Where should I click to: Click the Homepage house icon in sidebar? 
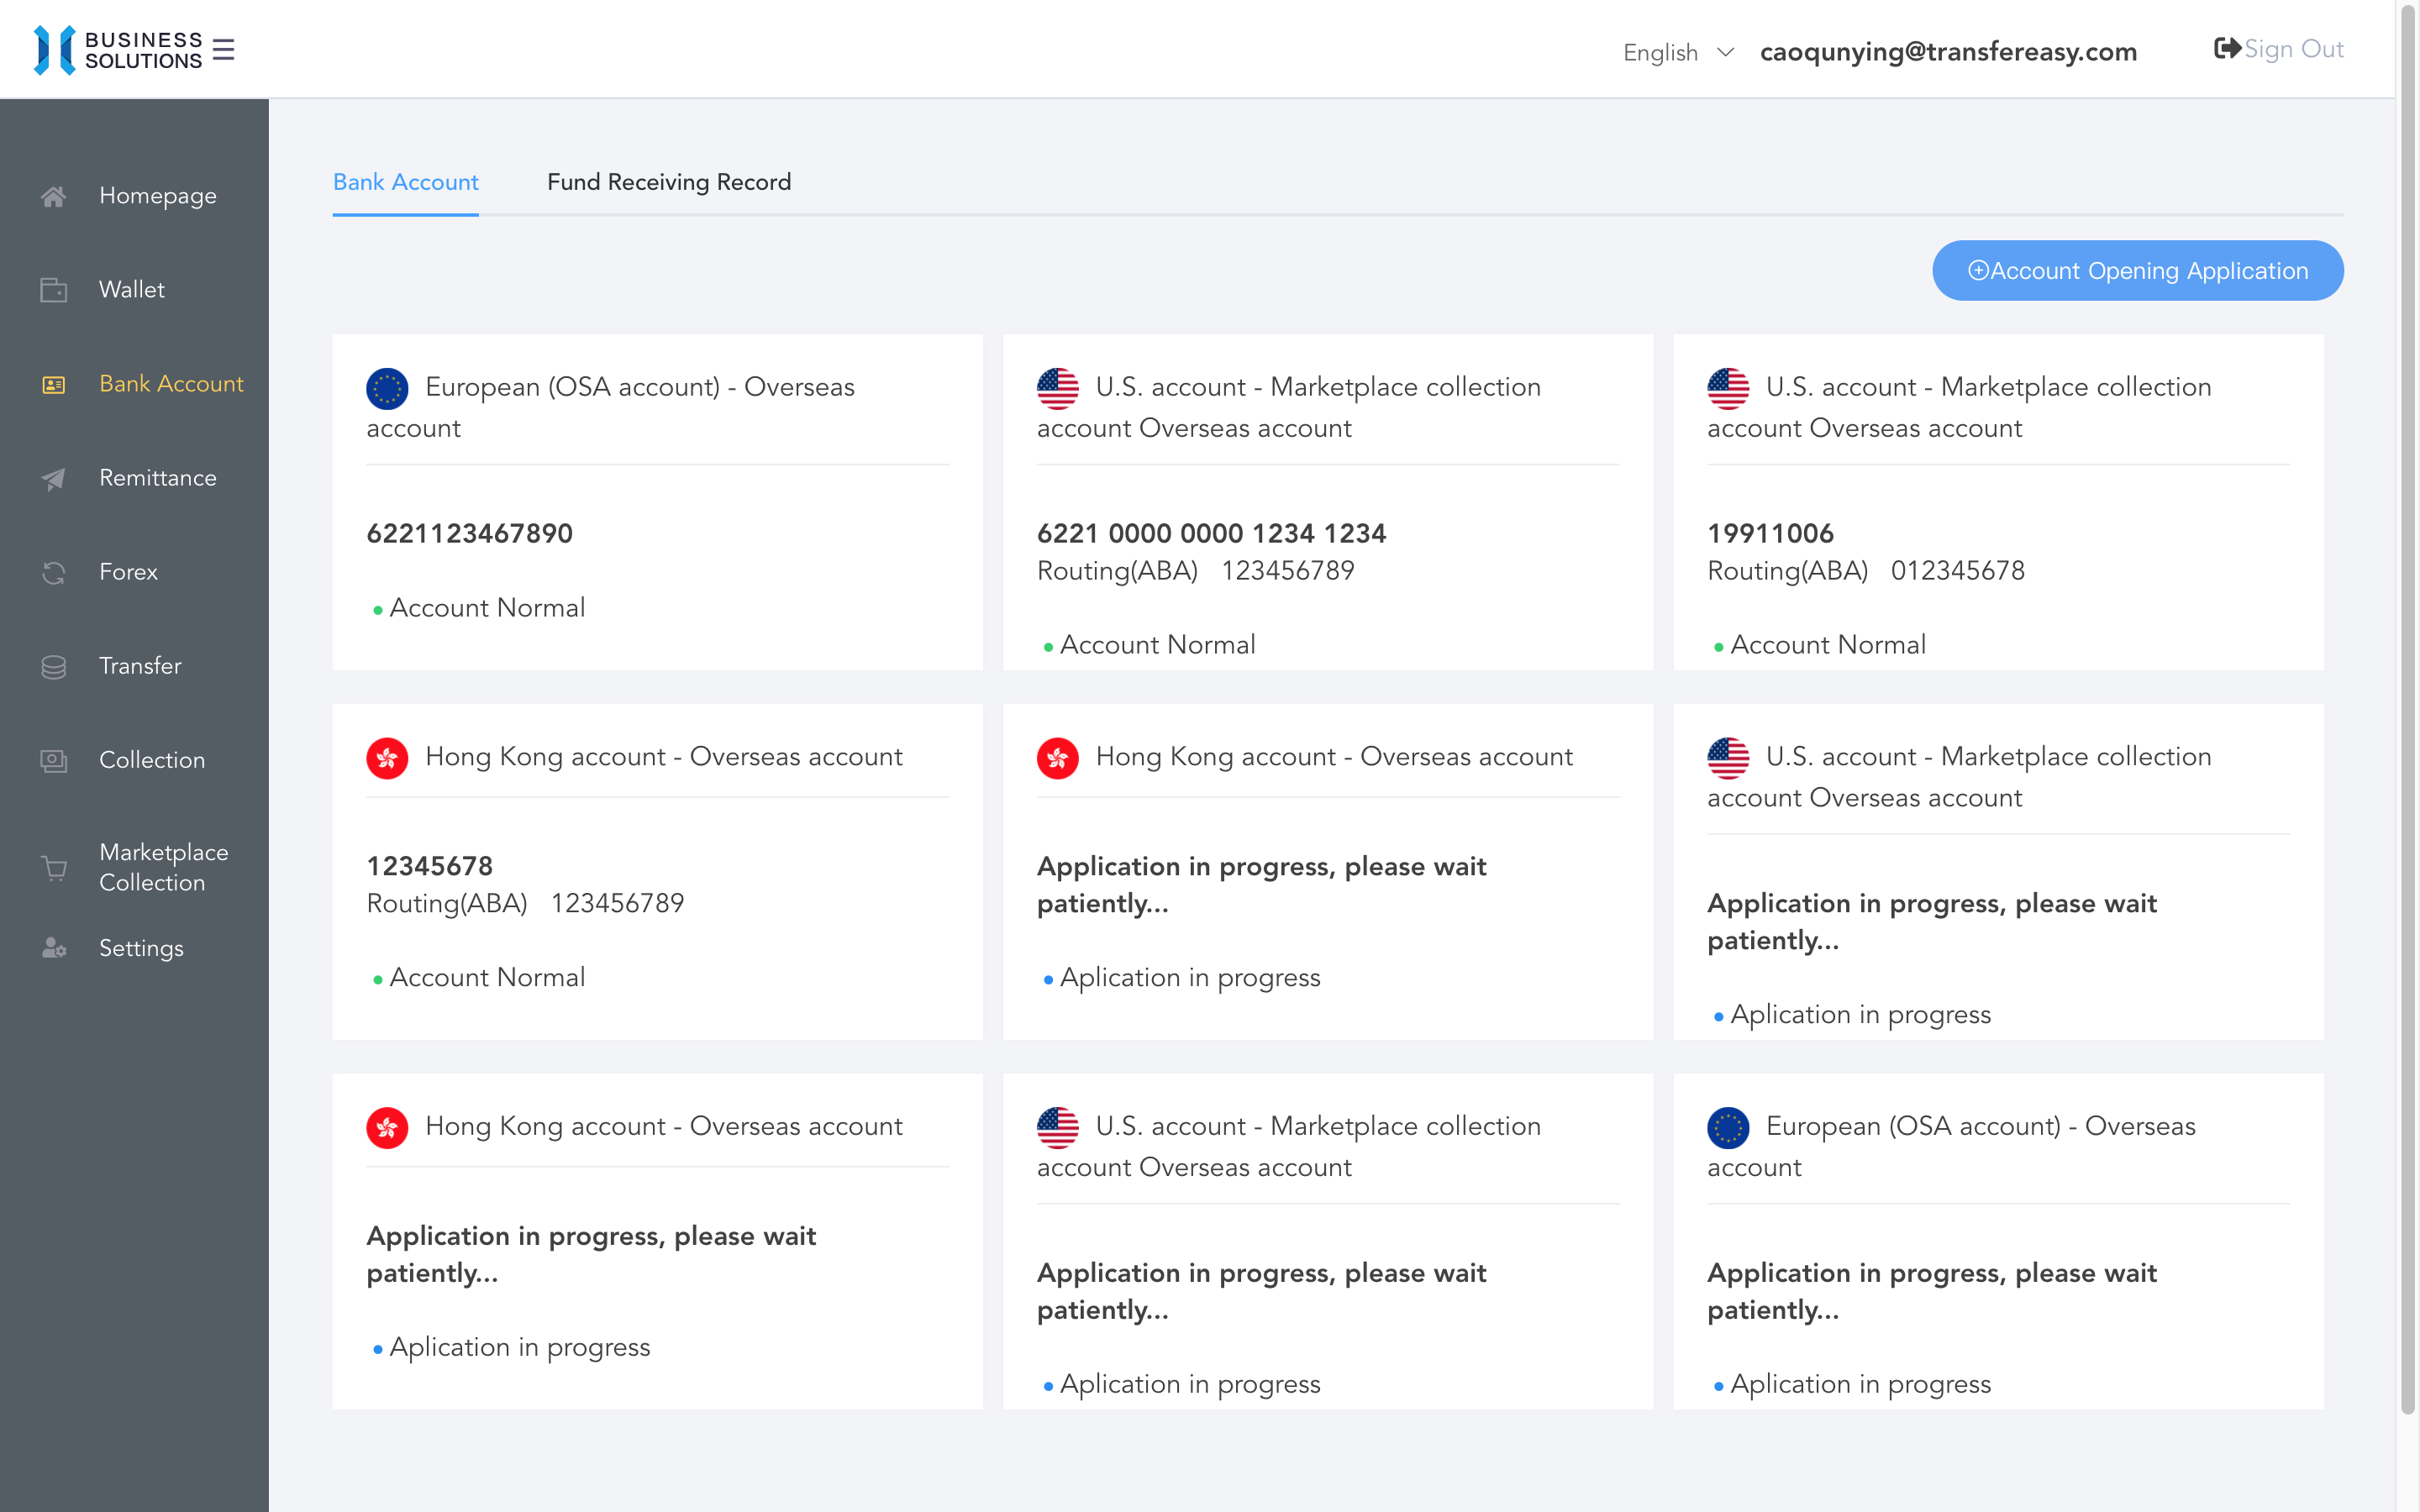[x=54, y=196]
